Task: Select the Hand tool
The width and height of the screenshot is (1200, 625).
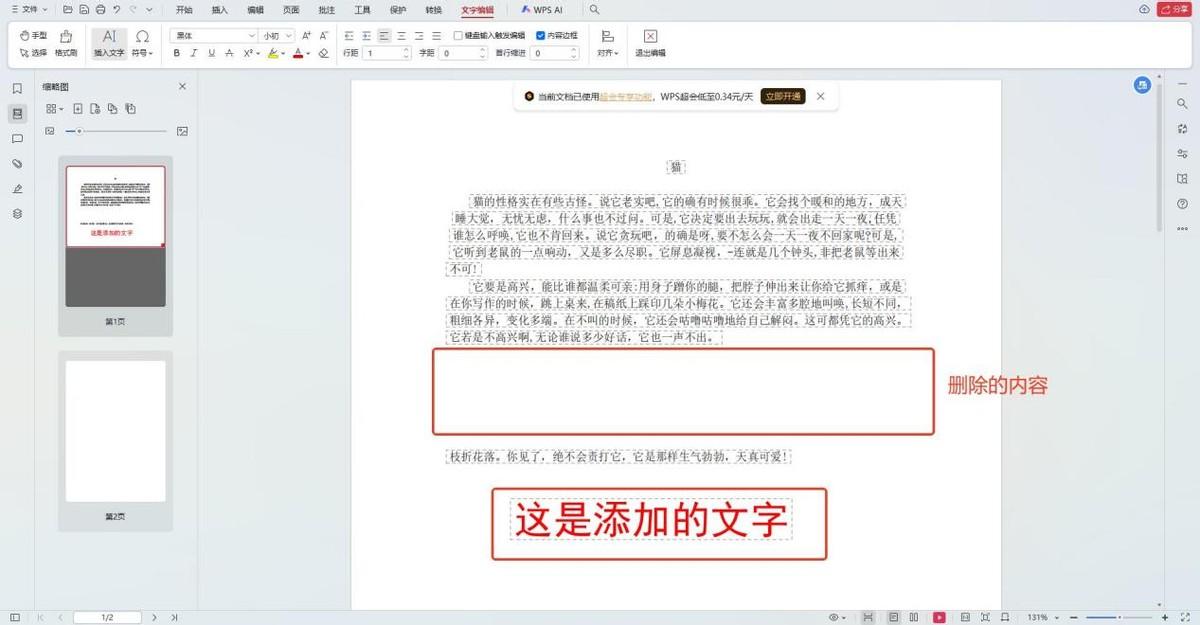Action: tap(33, 36)
